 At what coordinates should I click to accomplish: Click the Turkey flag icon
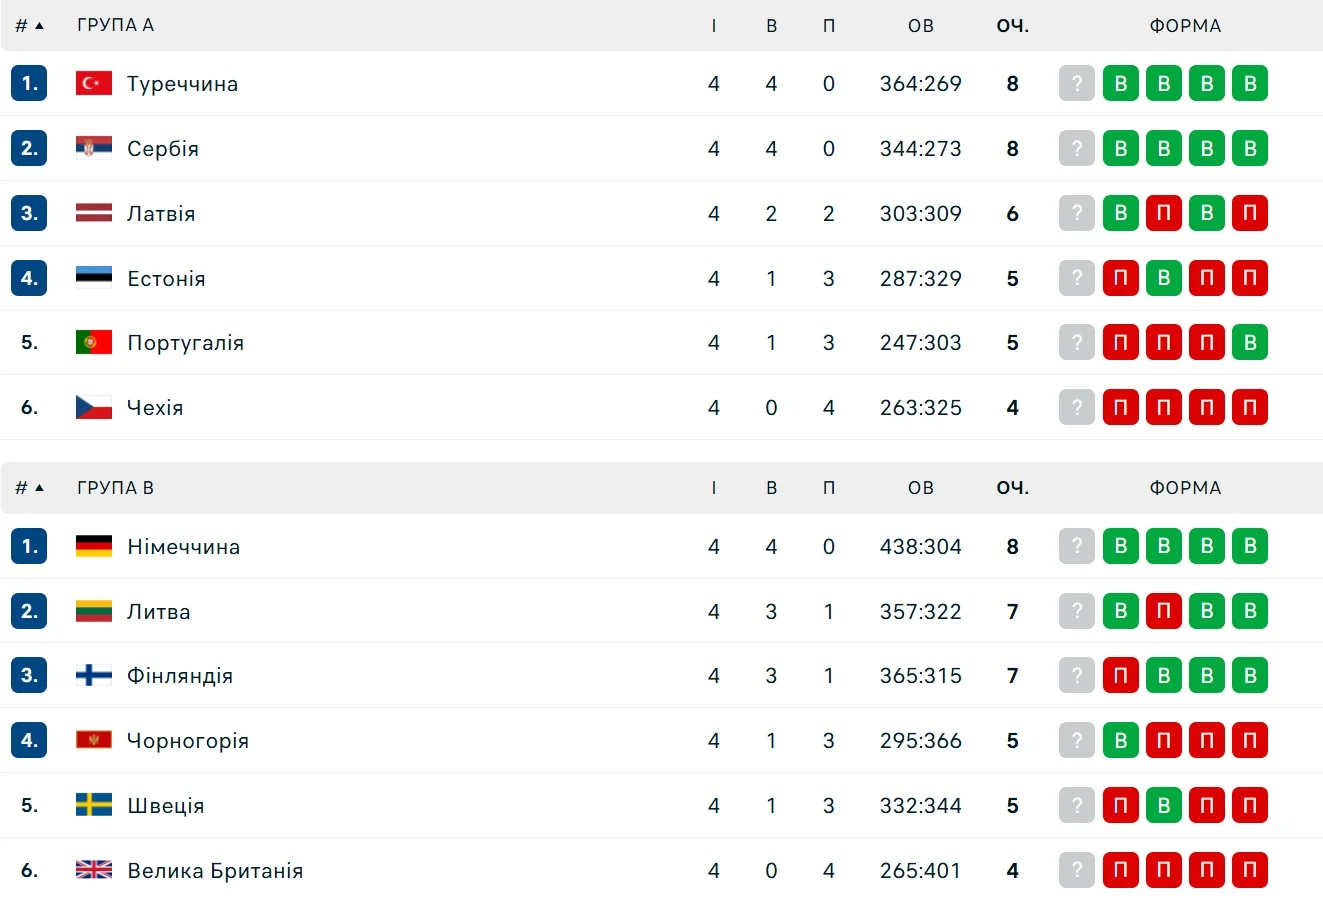coord(94,84)
